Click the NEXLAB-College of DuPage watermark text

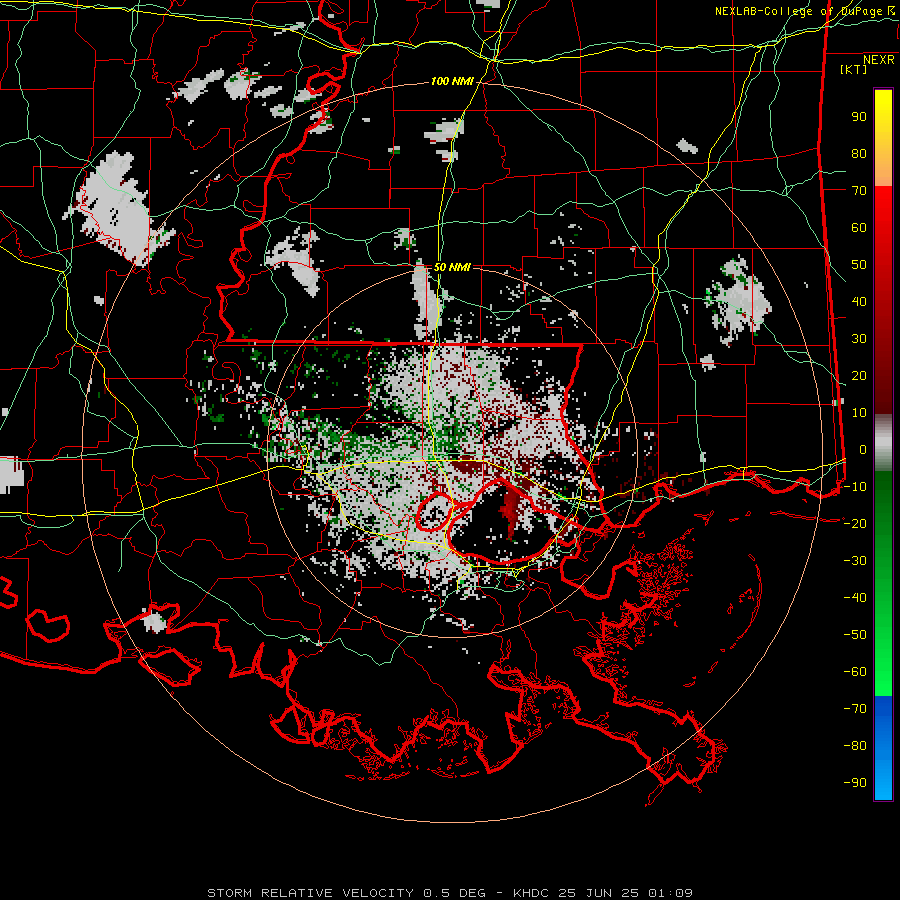tap(805, 11)
